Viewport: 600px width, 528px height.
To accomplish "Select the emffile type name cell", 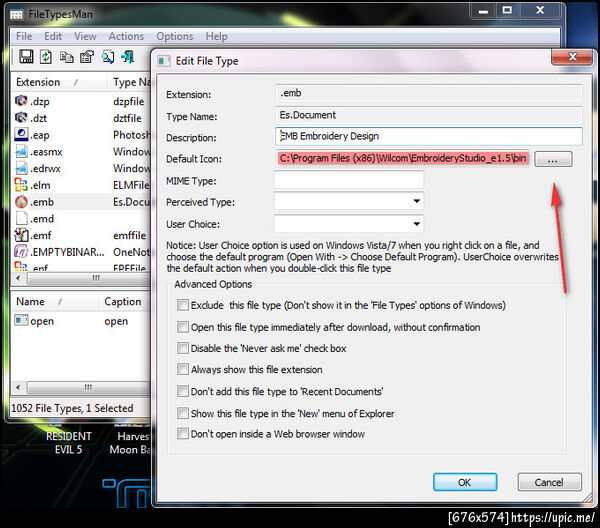I will pyautogui.click(x=129, y=235).
